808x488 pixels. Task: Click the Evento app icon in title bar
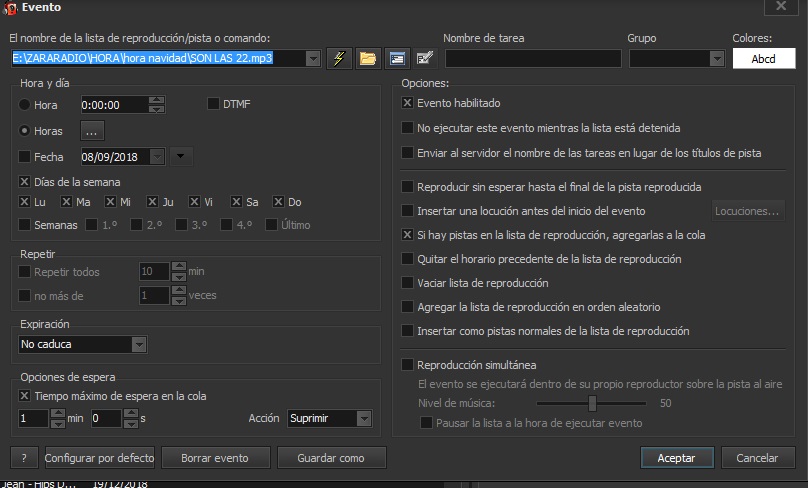coord(10,8)
